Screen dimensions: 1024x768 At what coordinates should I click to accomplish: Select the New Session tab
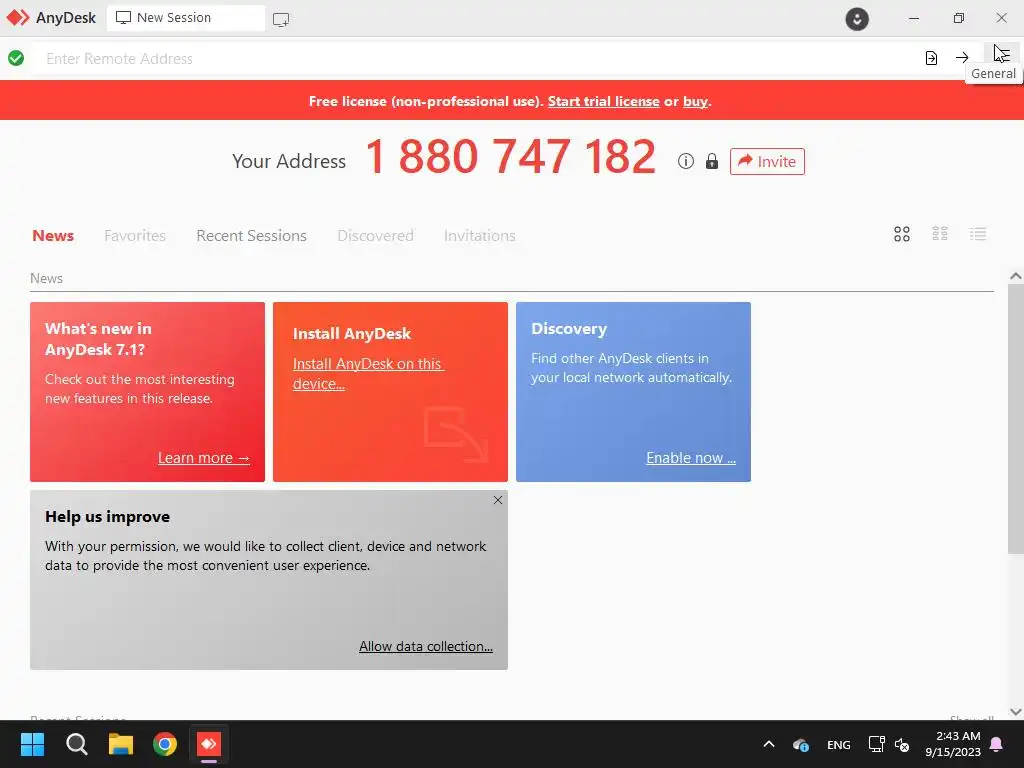pyautogui.click(x=186, y=18)
